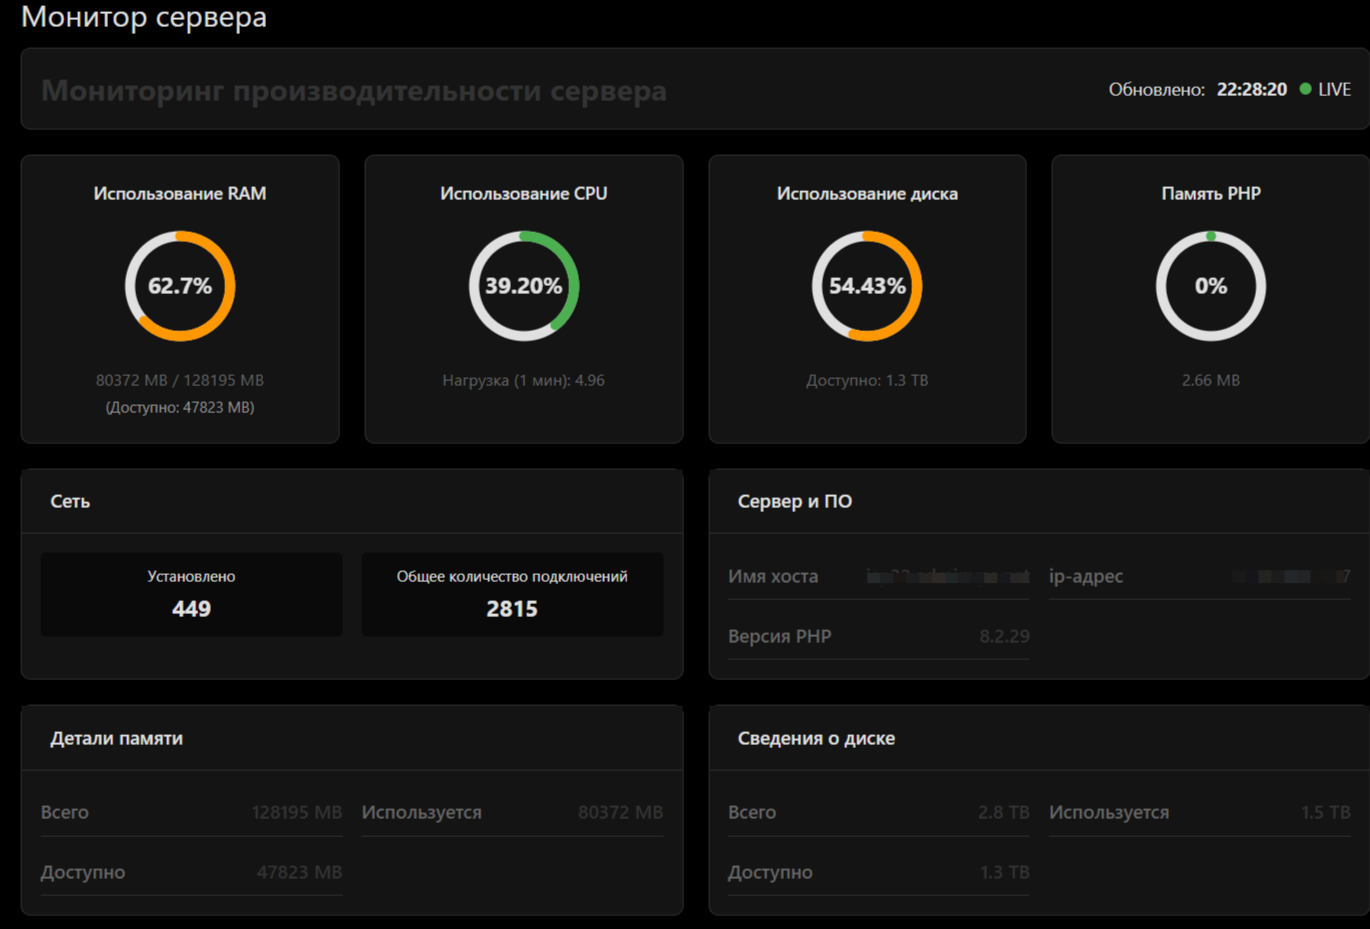Click the disk usage 54.43% donut gauge
1370x929 pixels.
(867, 286)
